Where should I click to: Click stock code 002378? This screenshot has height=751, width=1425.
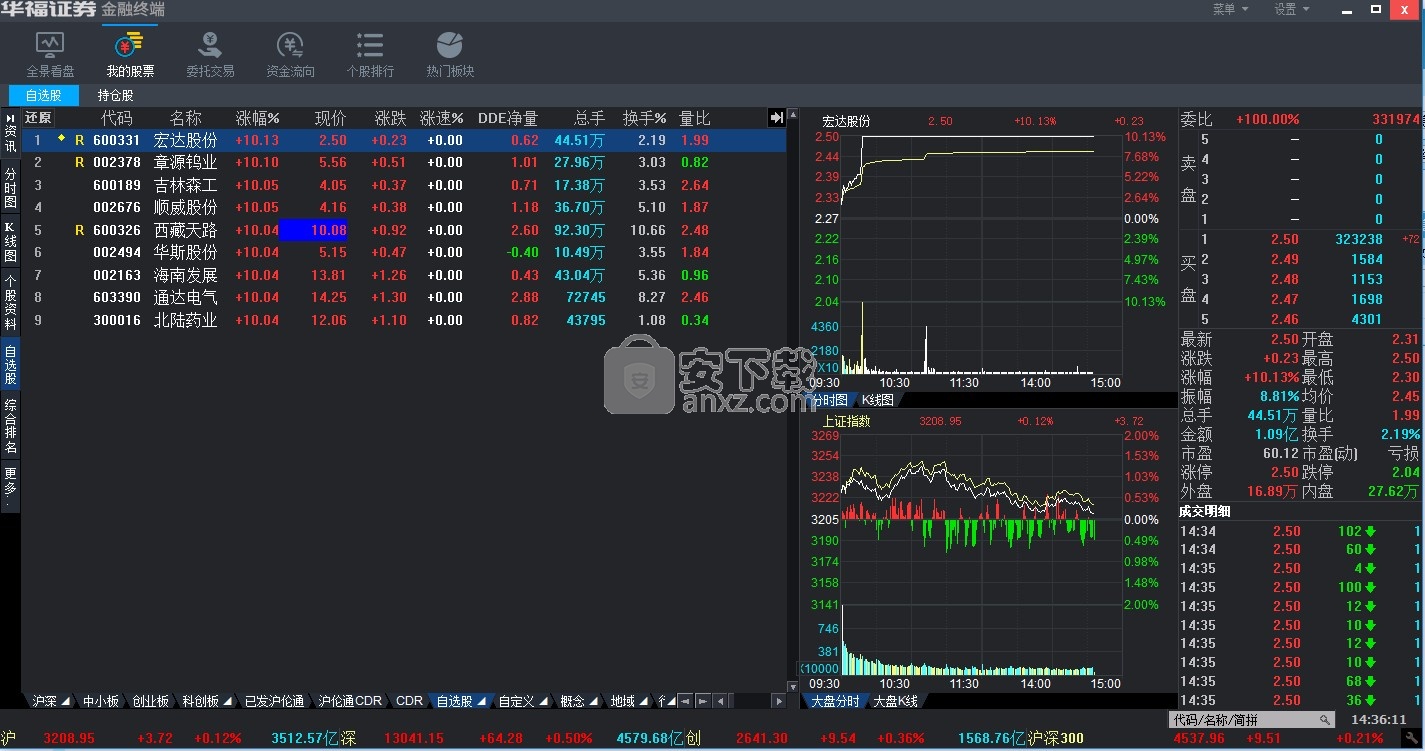[117, 163]
